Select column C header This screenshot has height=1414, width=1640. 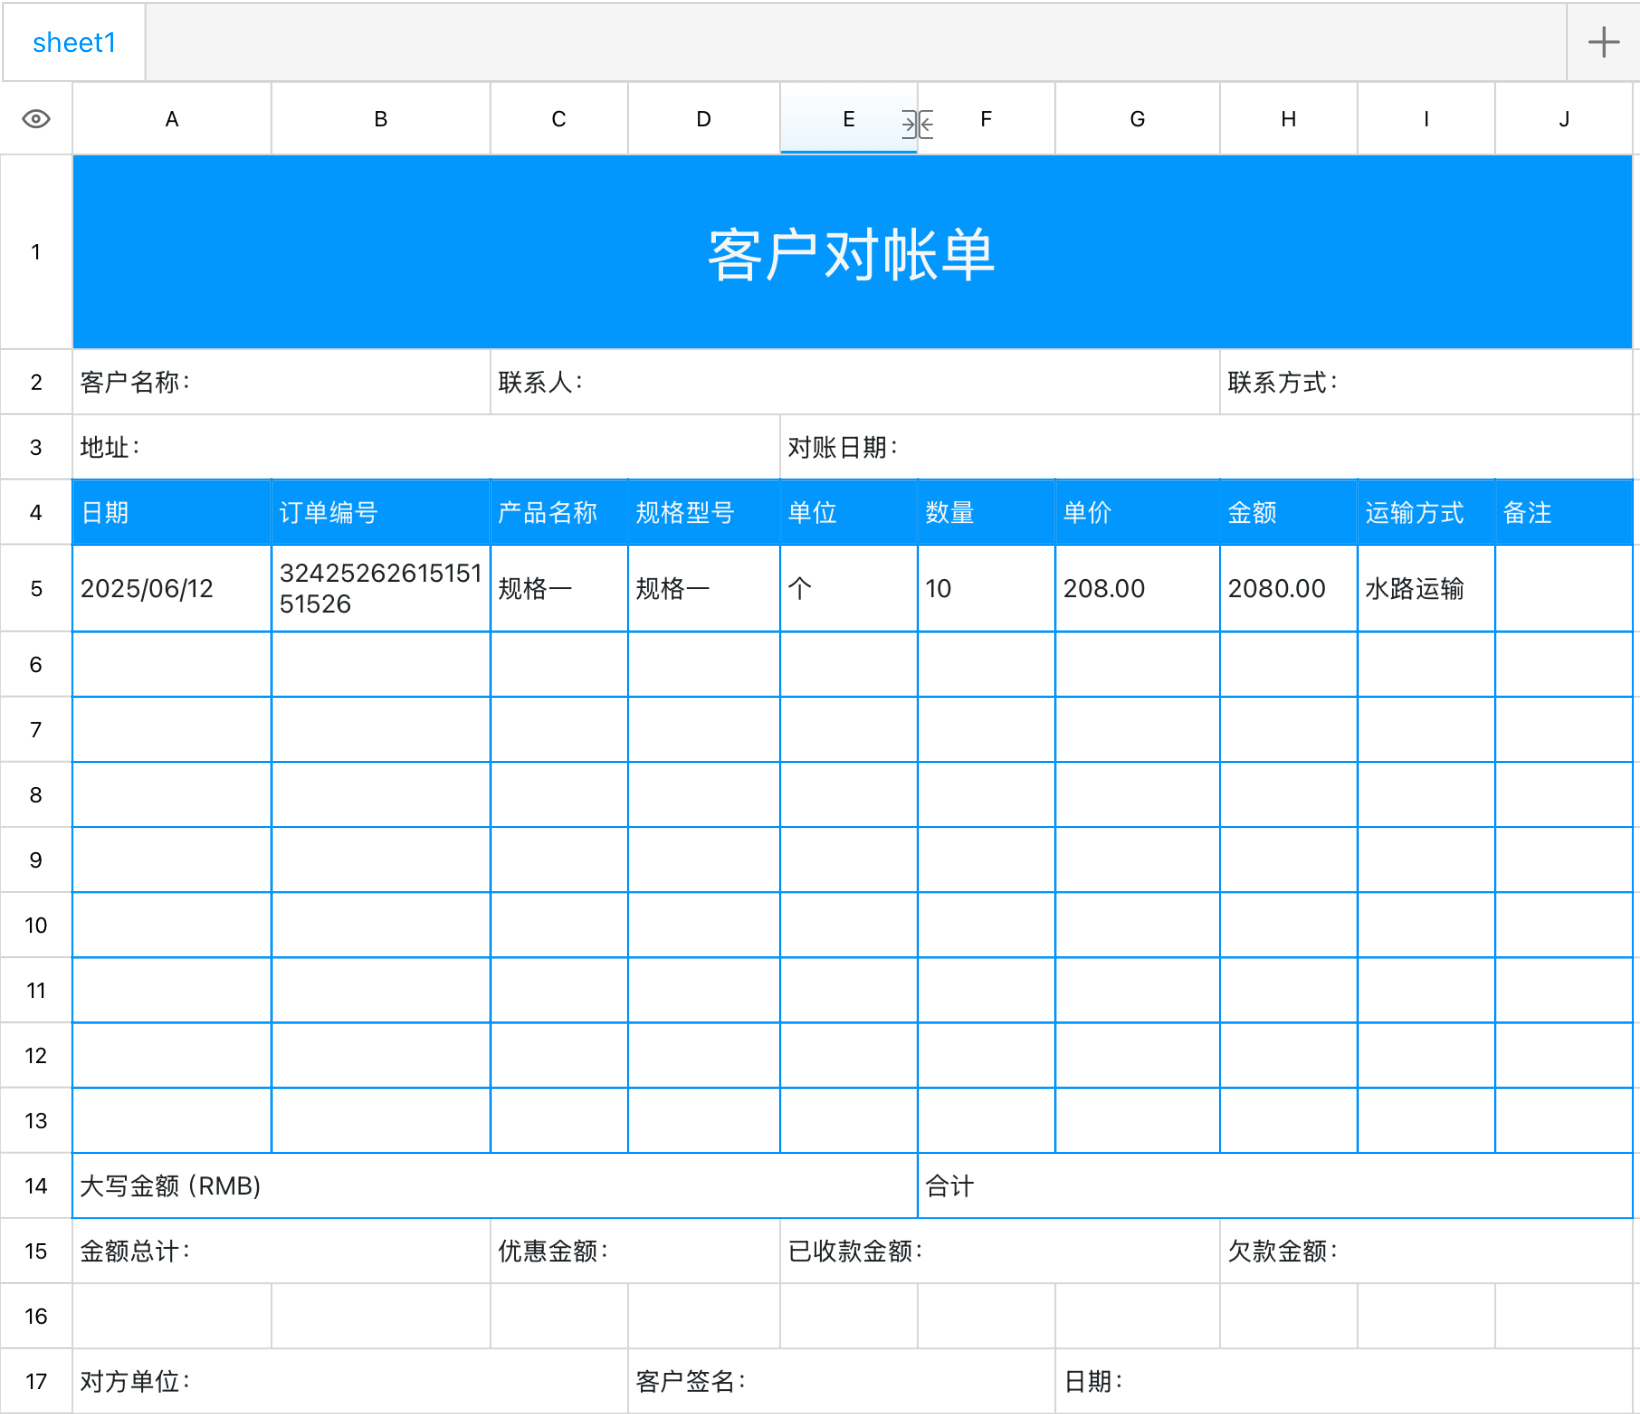(559, 119)
